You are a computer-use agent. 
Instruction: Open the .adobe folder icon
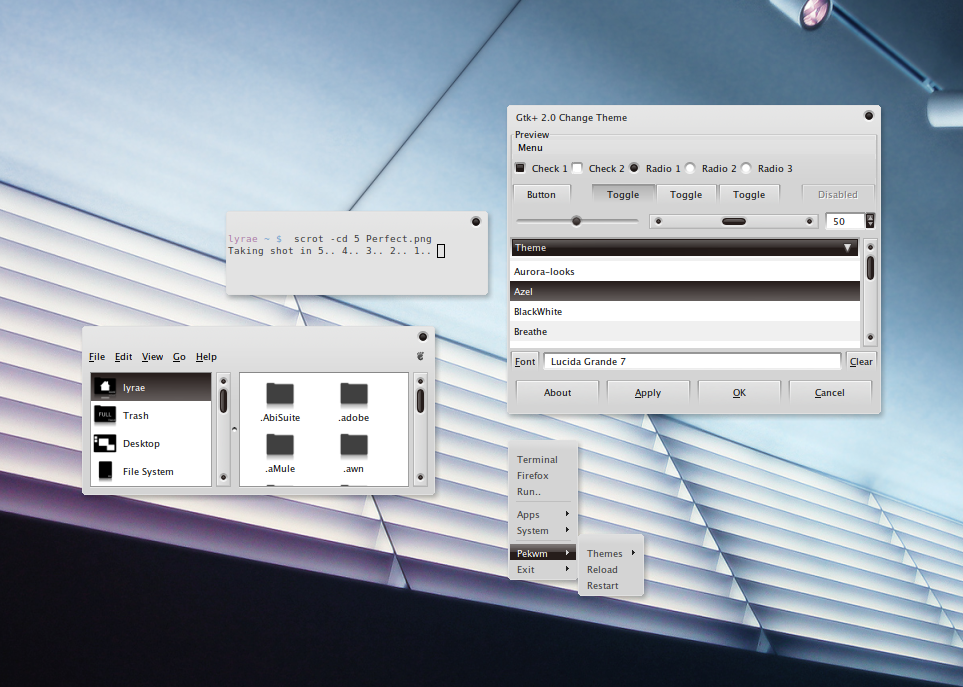coord(354,394)
